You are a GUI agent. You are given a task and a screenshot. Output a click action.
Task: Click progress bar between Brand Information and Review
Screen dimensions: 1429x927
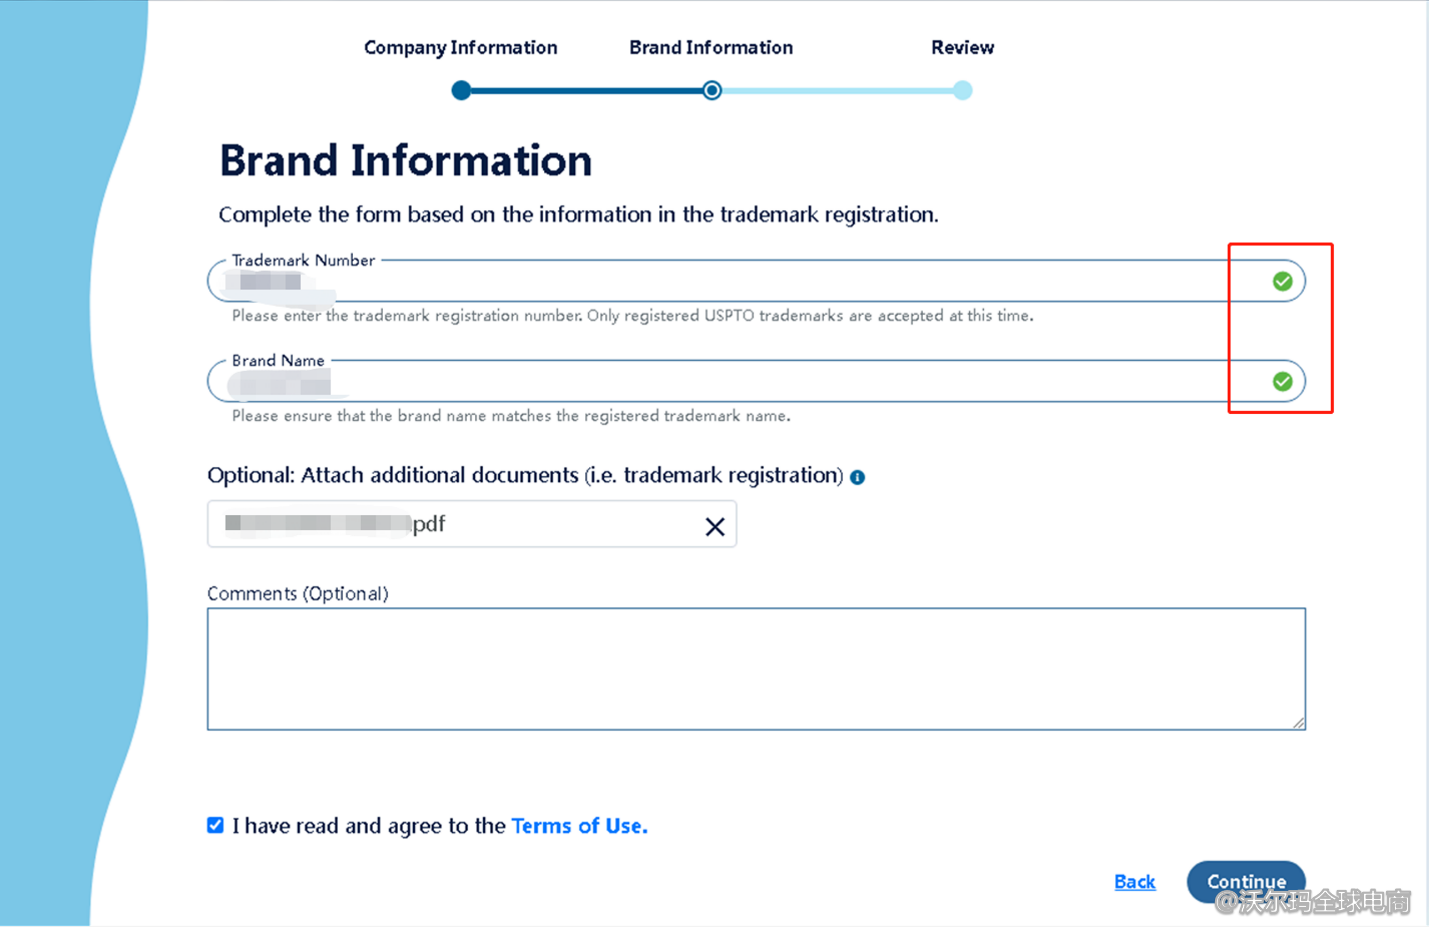click(838, 91)
